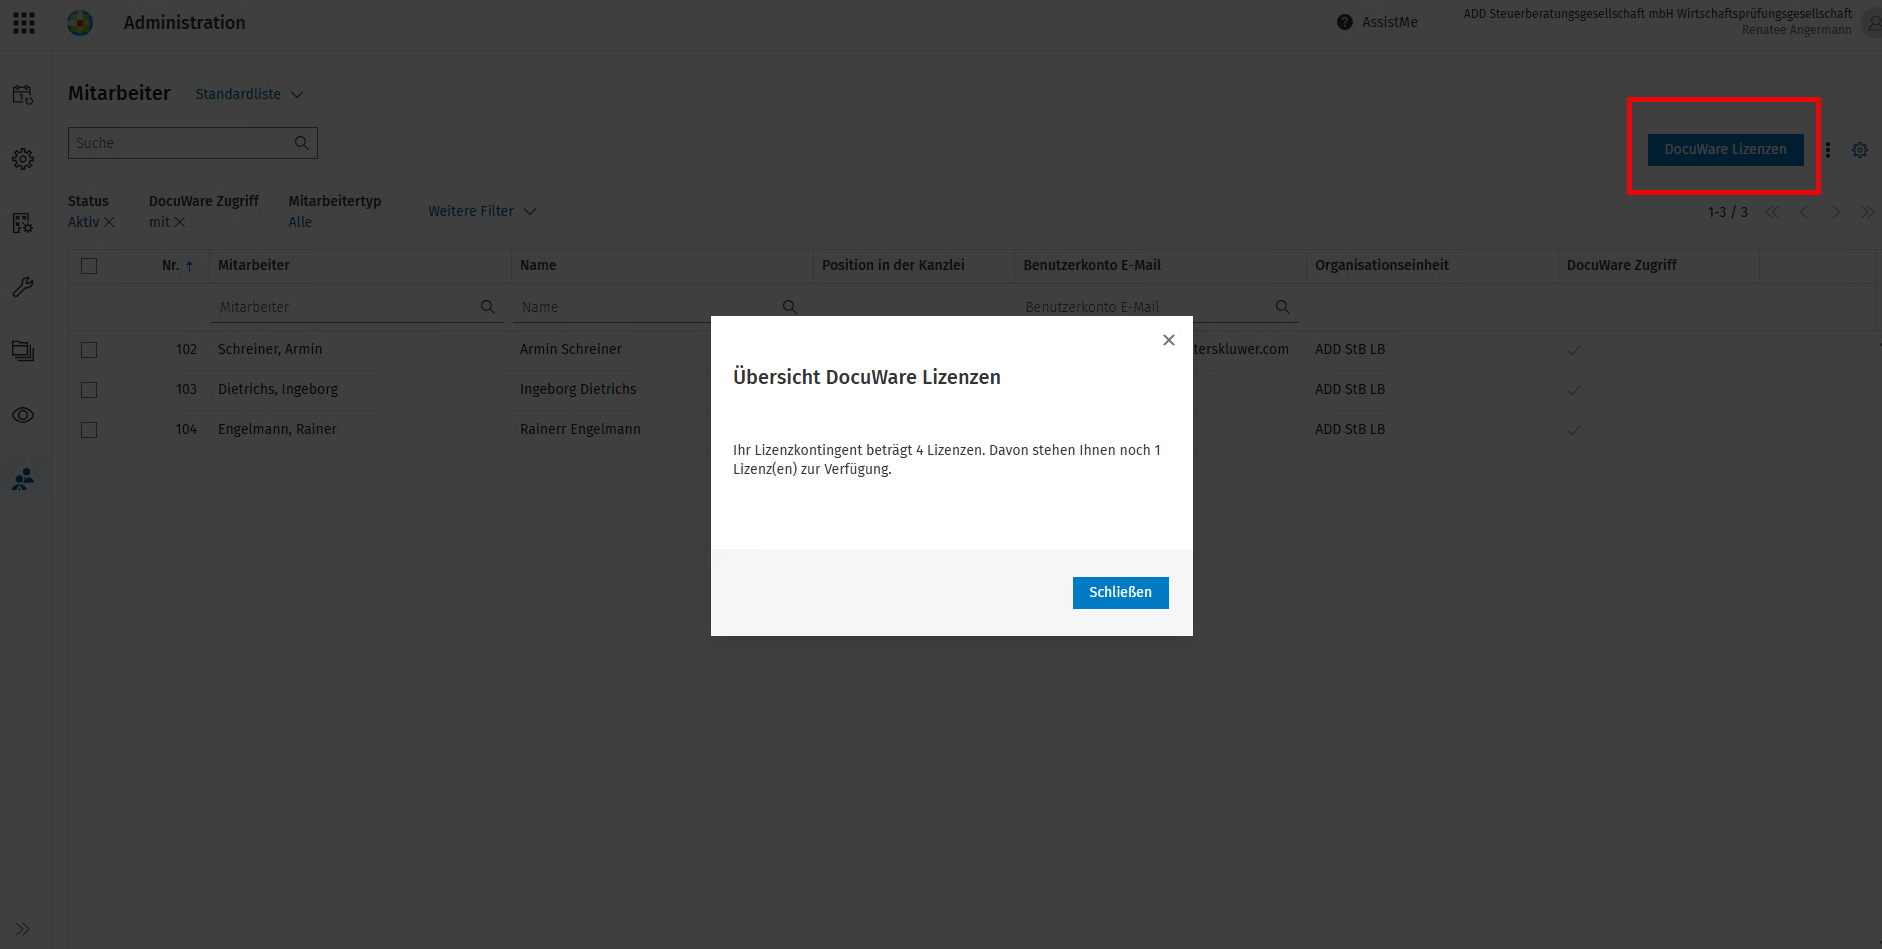1882x949 pixels.
Task: Close dialog with the X icon
Action: point(1169,340)
